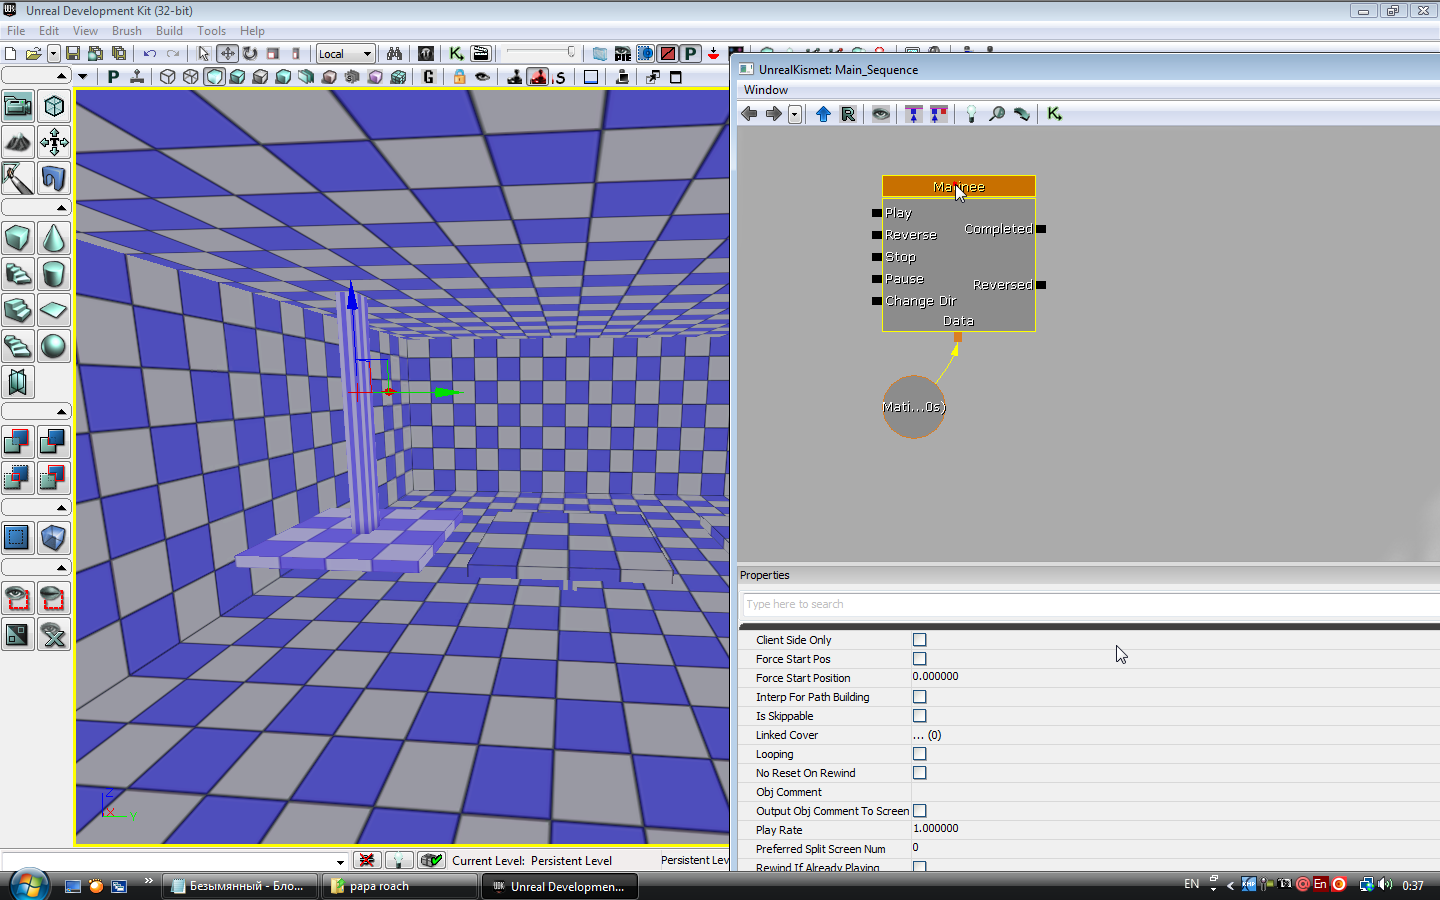Viewport: 1440px width, 900px height.
Task: Check the Is Skippable option
Action: pos(919,716)
